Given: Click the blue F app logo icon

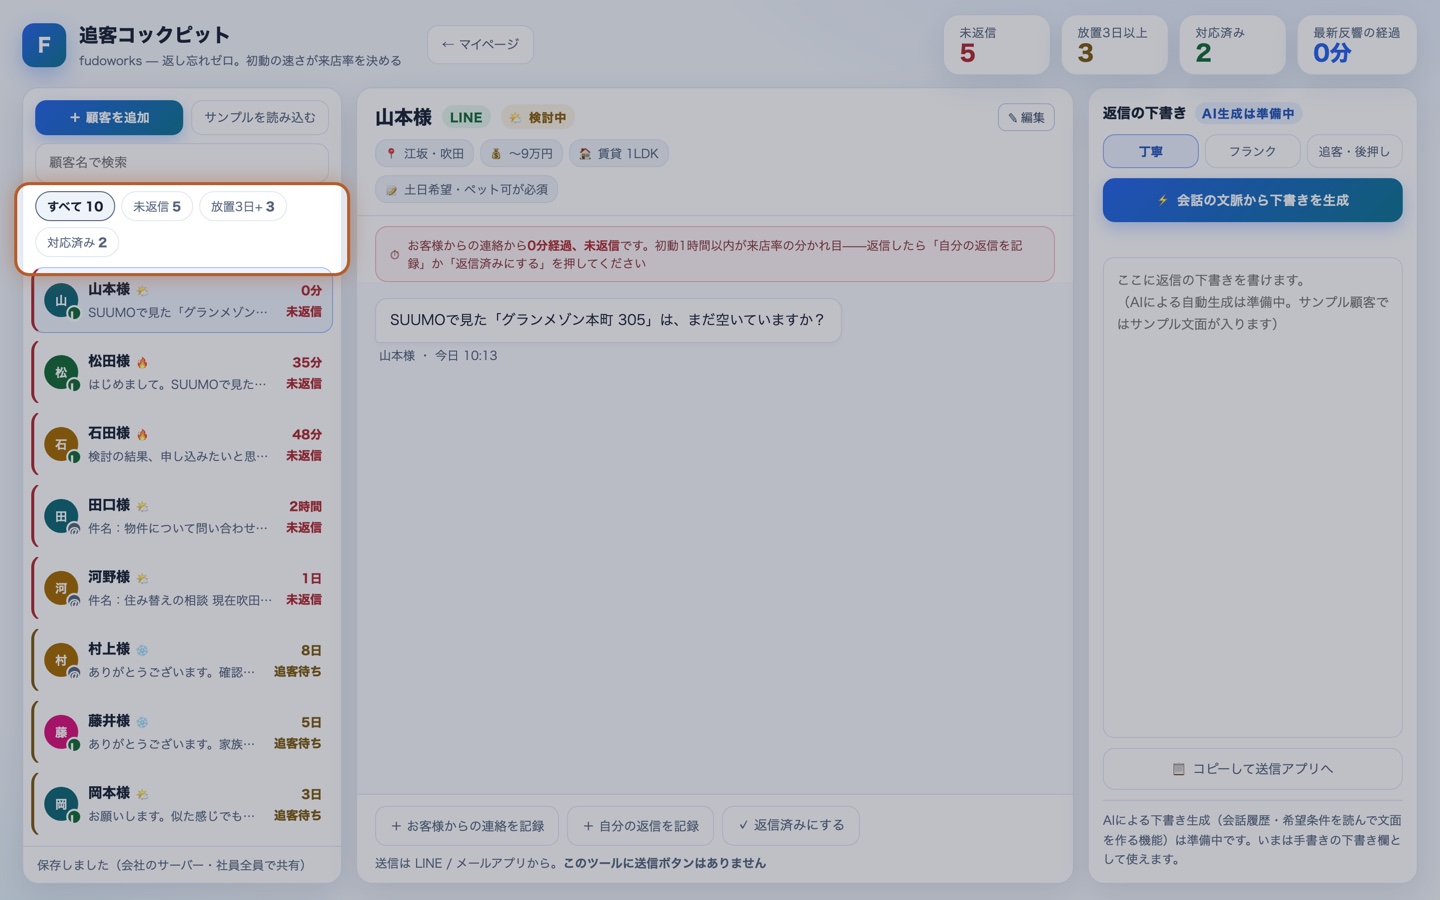Looking at the screenshot, I should click(44, 45).
